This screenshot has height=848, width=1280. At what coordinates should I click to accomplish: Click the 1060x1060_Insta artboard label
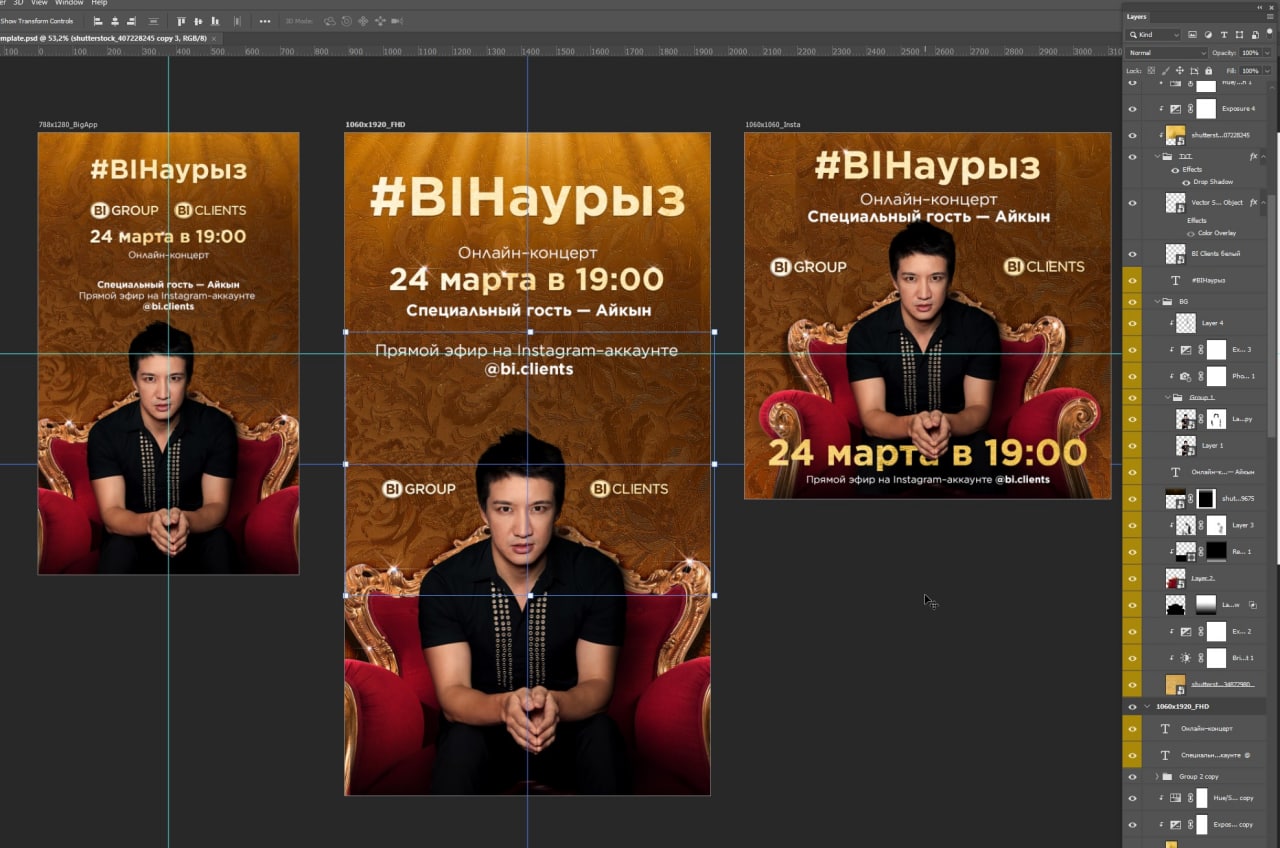[x=773, y=125]
